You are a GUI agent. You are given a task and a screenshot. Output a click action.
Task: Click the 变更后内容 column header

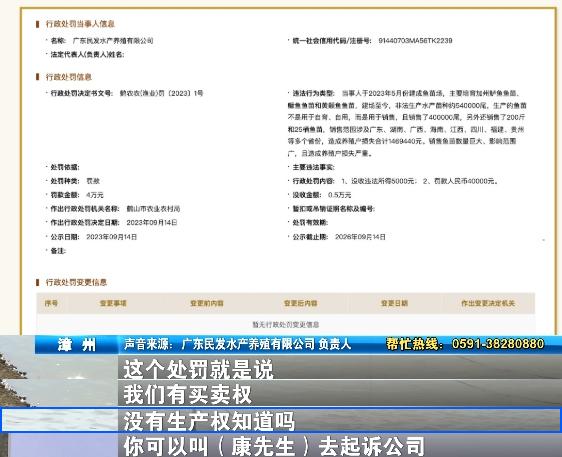pyautogui.click(x=300, y=303)
